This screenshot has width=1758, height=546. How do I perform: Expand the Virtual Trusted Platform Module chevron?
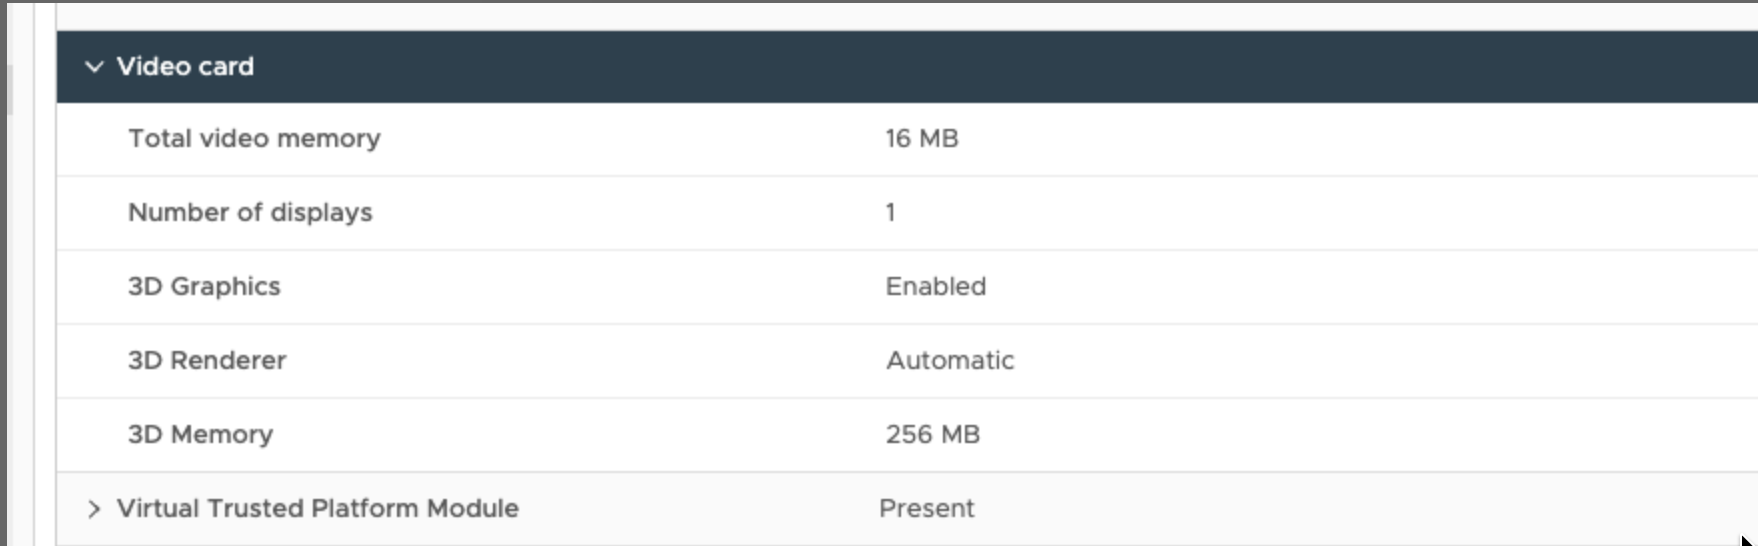(94, 509)
